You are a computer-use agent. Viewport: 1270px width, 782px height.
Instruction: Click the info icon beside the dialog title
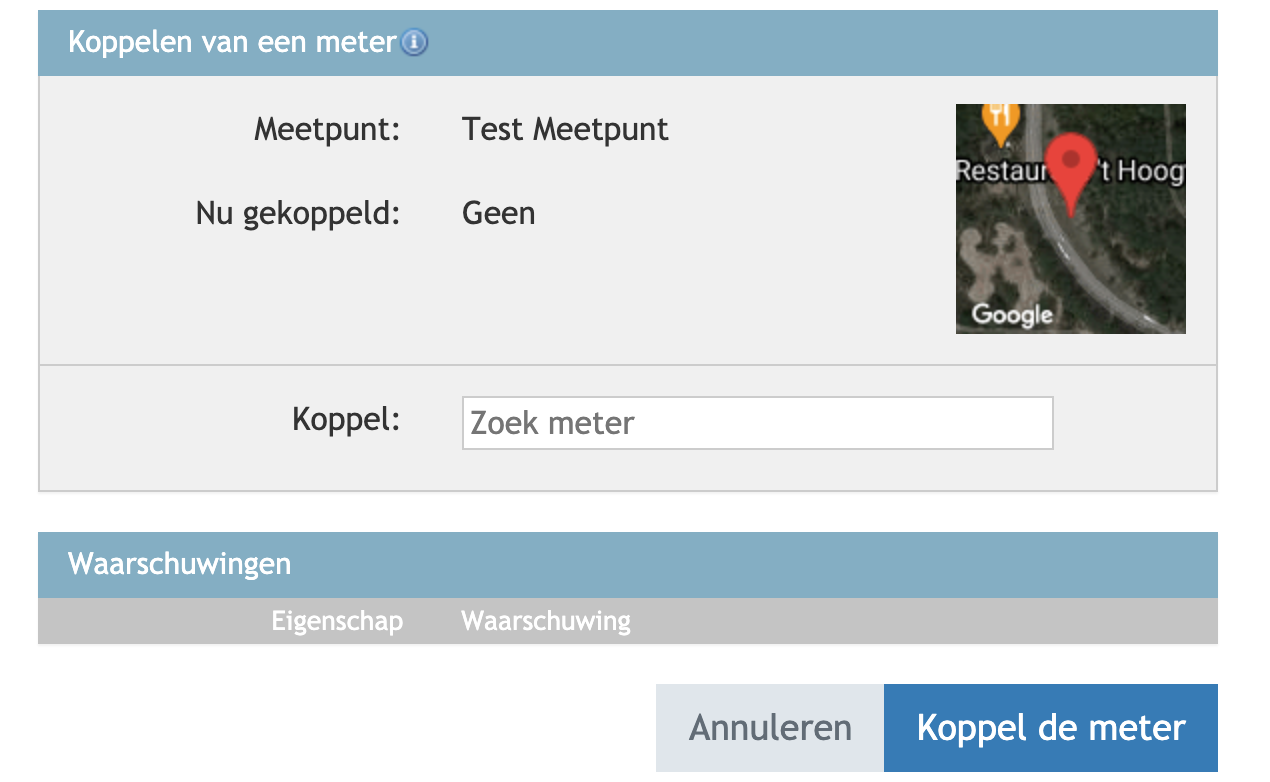click(x=413, y=43)
